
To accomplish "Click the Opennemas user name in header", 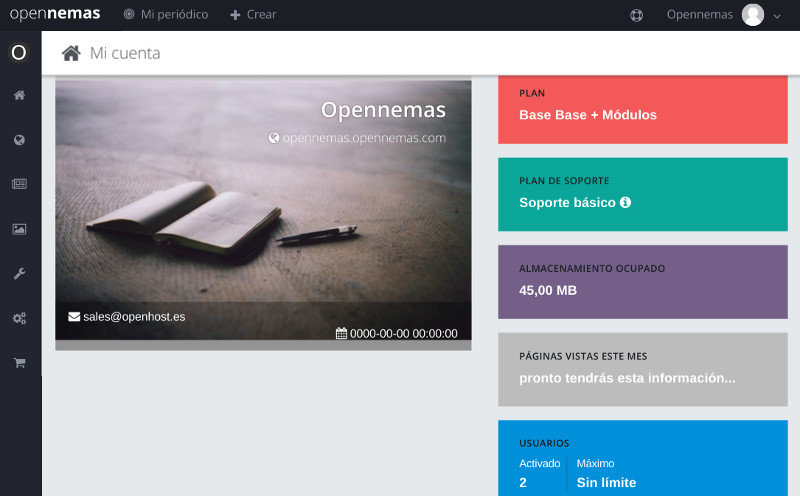I will click(x=699, y=14).
